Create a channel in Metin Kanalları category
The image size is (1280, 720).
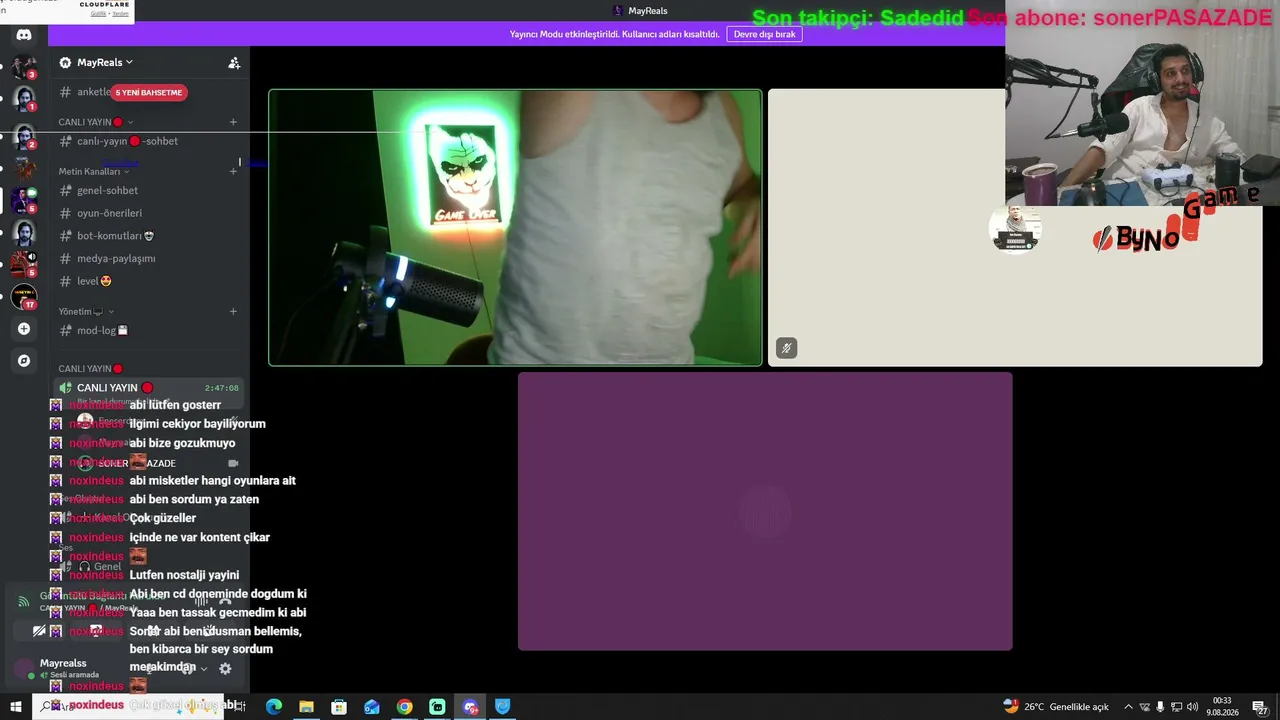pos(233,171)
